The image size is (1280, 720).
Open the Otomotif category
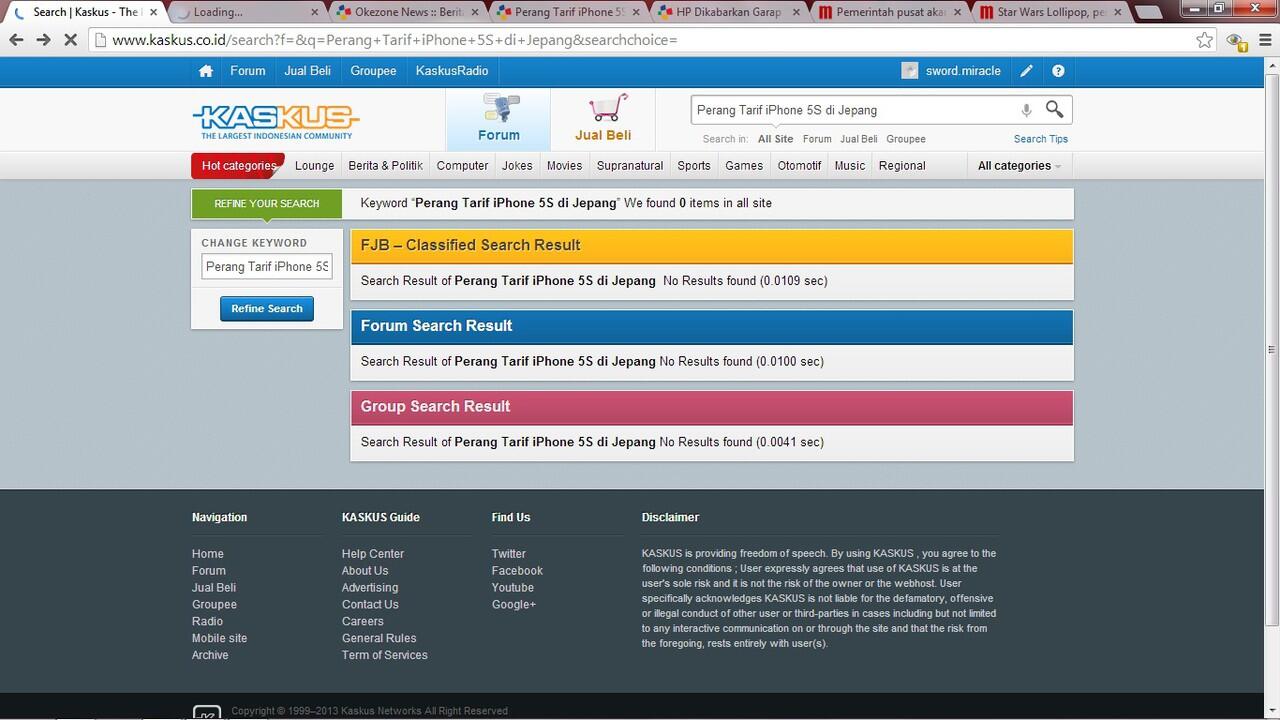click(x=800, y=166)
